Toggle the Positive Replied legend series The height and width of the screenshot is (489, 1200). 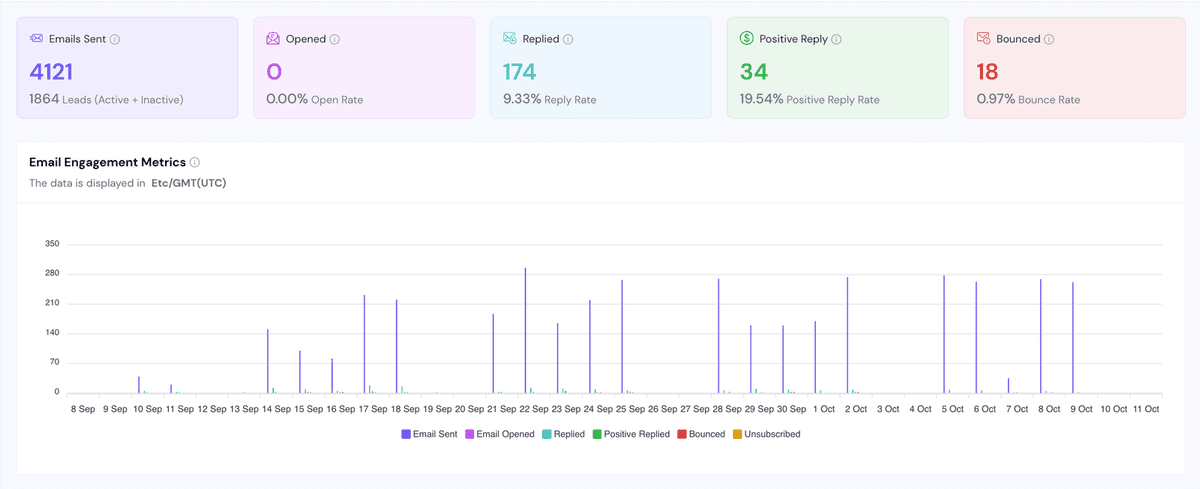tap(631, 434)
